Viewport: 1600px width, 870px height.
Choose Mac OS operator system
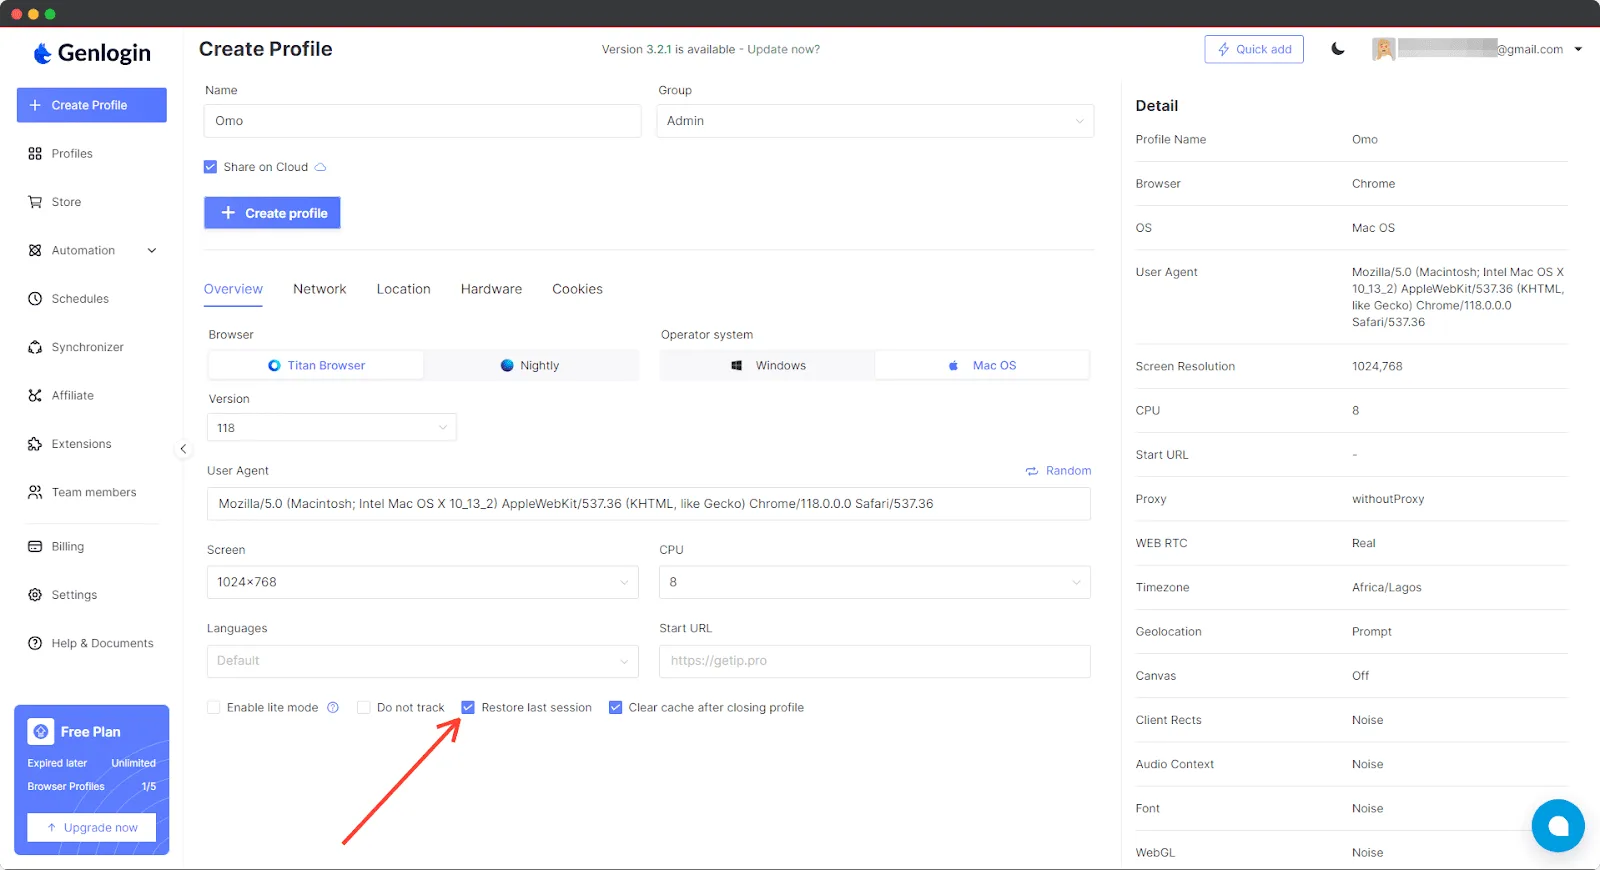pyautogui.click(x=982, y=365)
